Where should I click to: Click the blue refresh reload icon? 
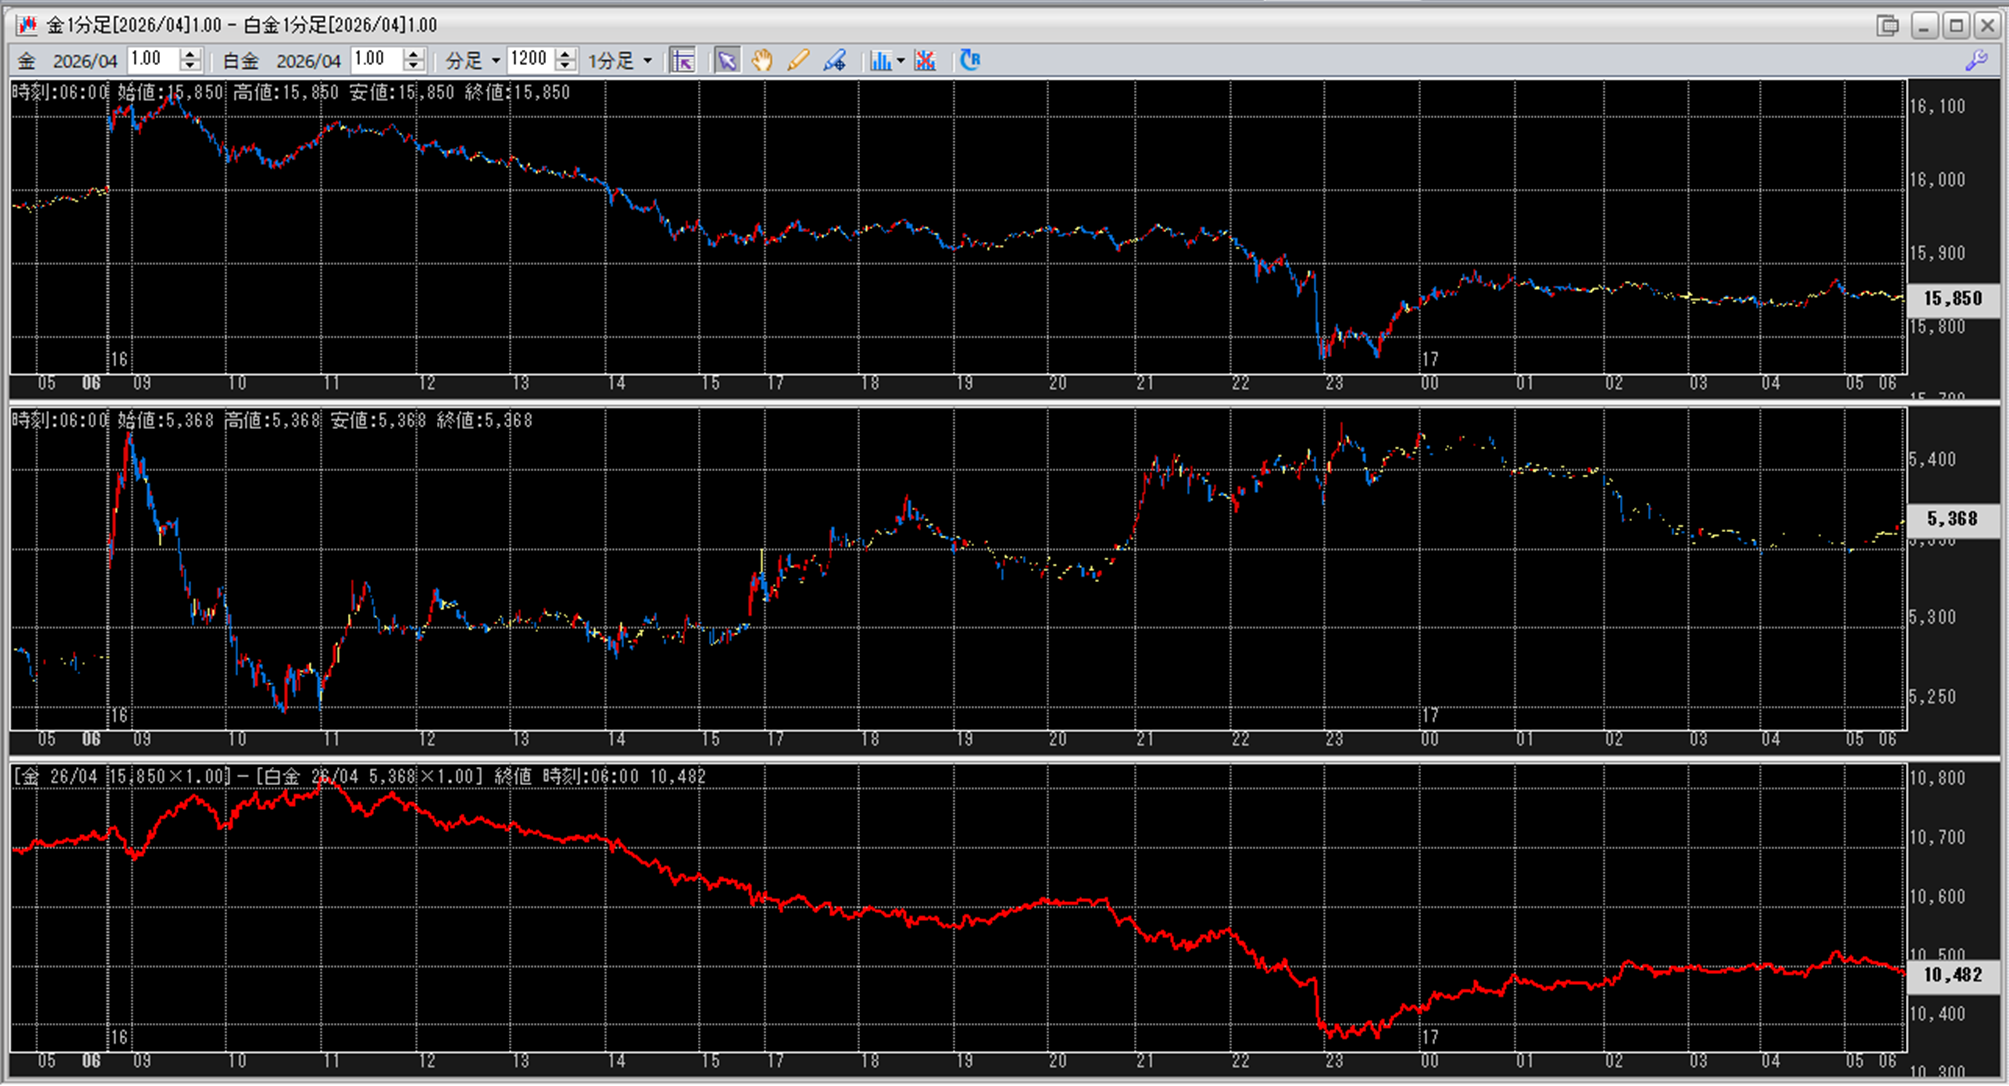coord(970,61)
